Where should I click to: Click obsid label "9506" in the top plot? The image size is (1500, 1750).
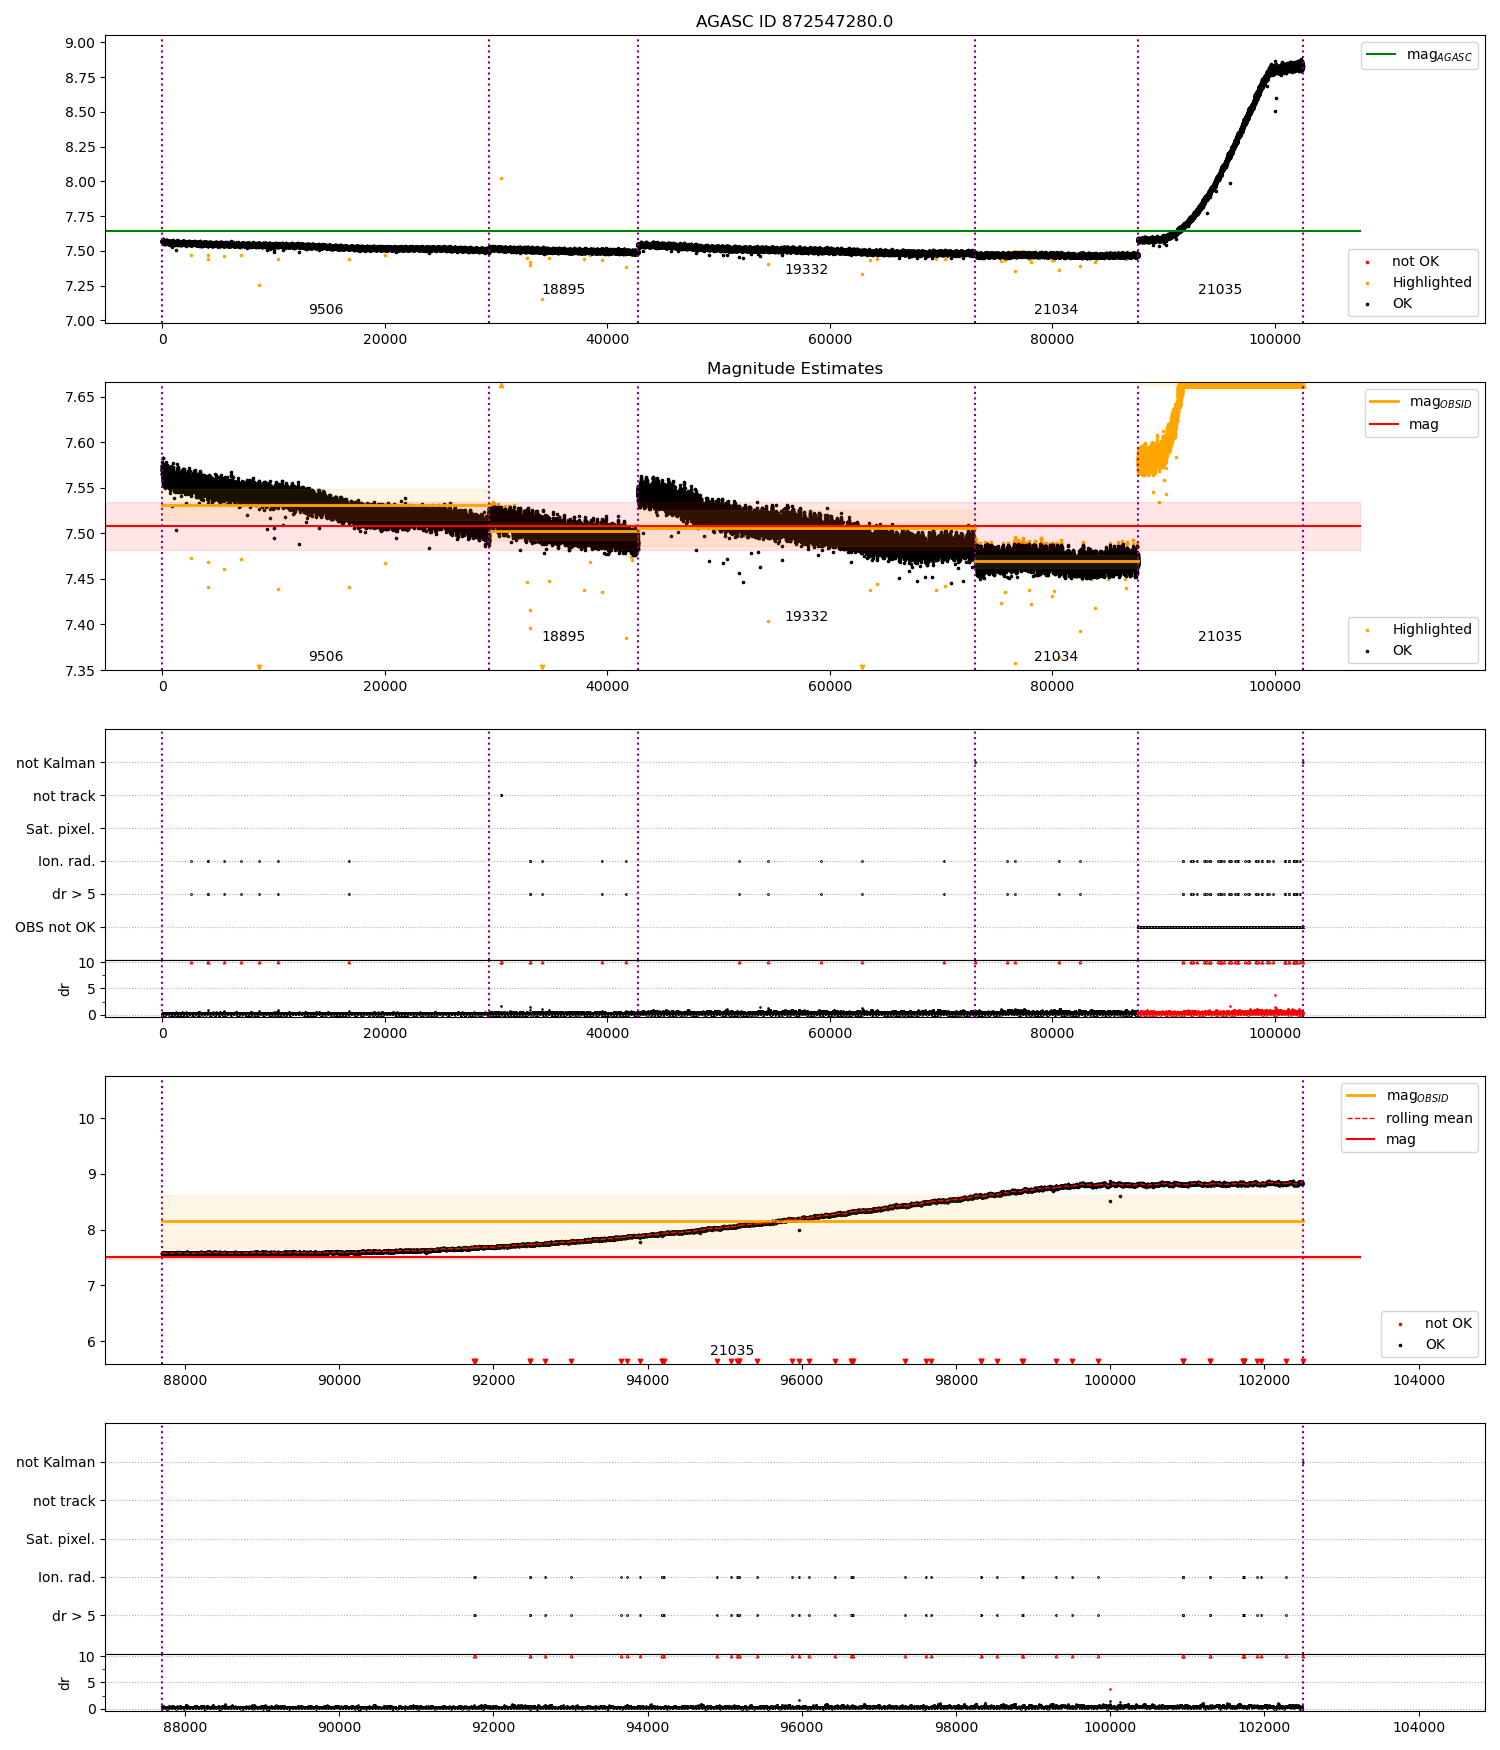326,310
